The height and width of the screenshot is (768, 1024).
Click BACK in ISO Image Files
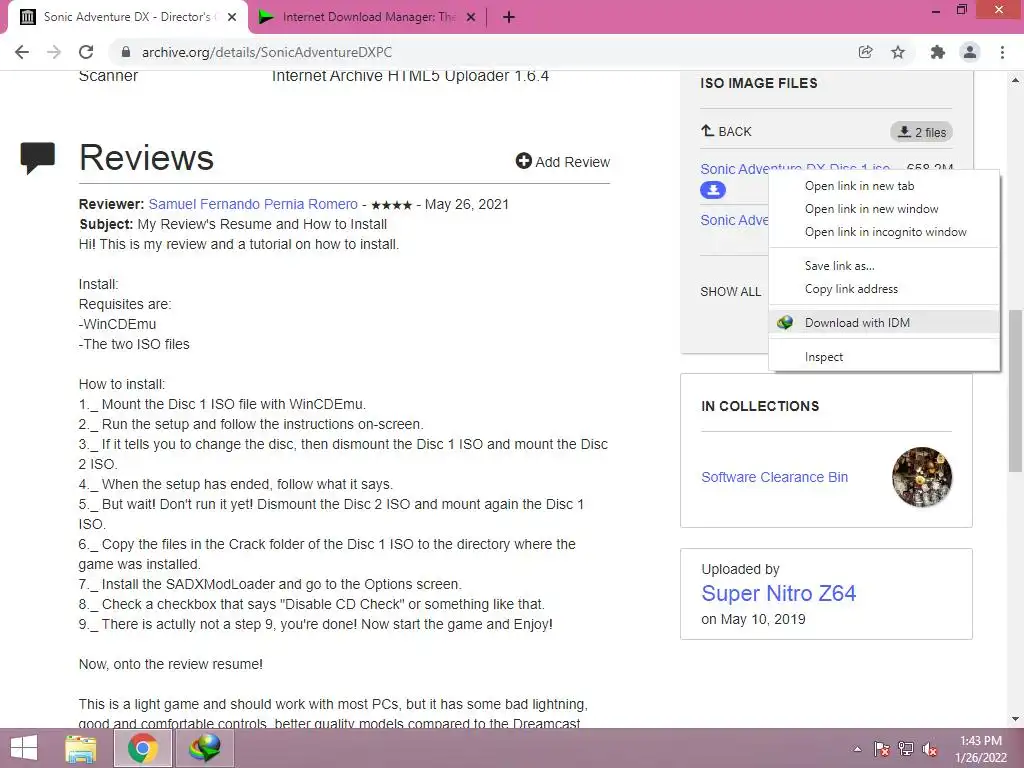pyautogui.click(x=726, y=131)
